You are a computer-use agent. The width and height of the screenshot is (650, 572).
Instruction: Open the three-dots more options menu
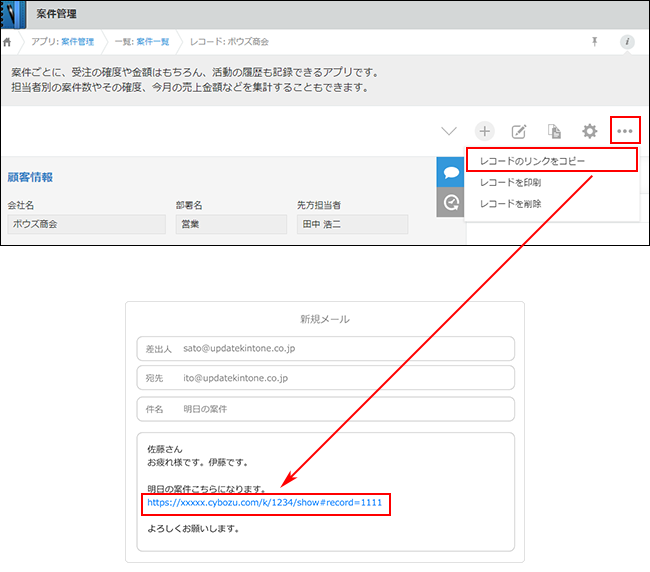click(x=625, y=131)
